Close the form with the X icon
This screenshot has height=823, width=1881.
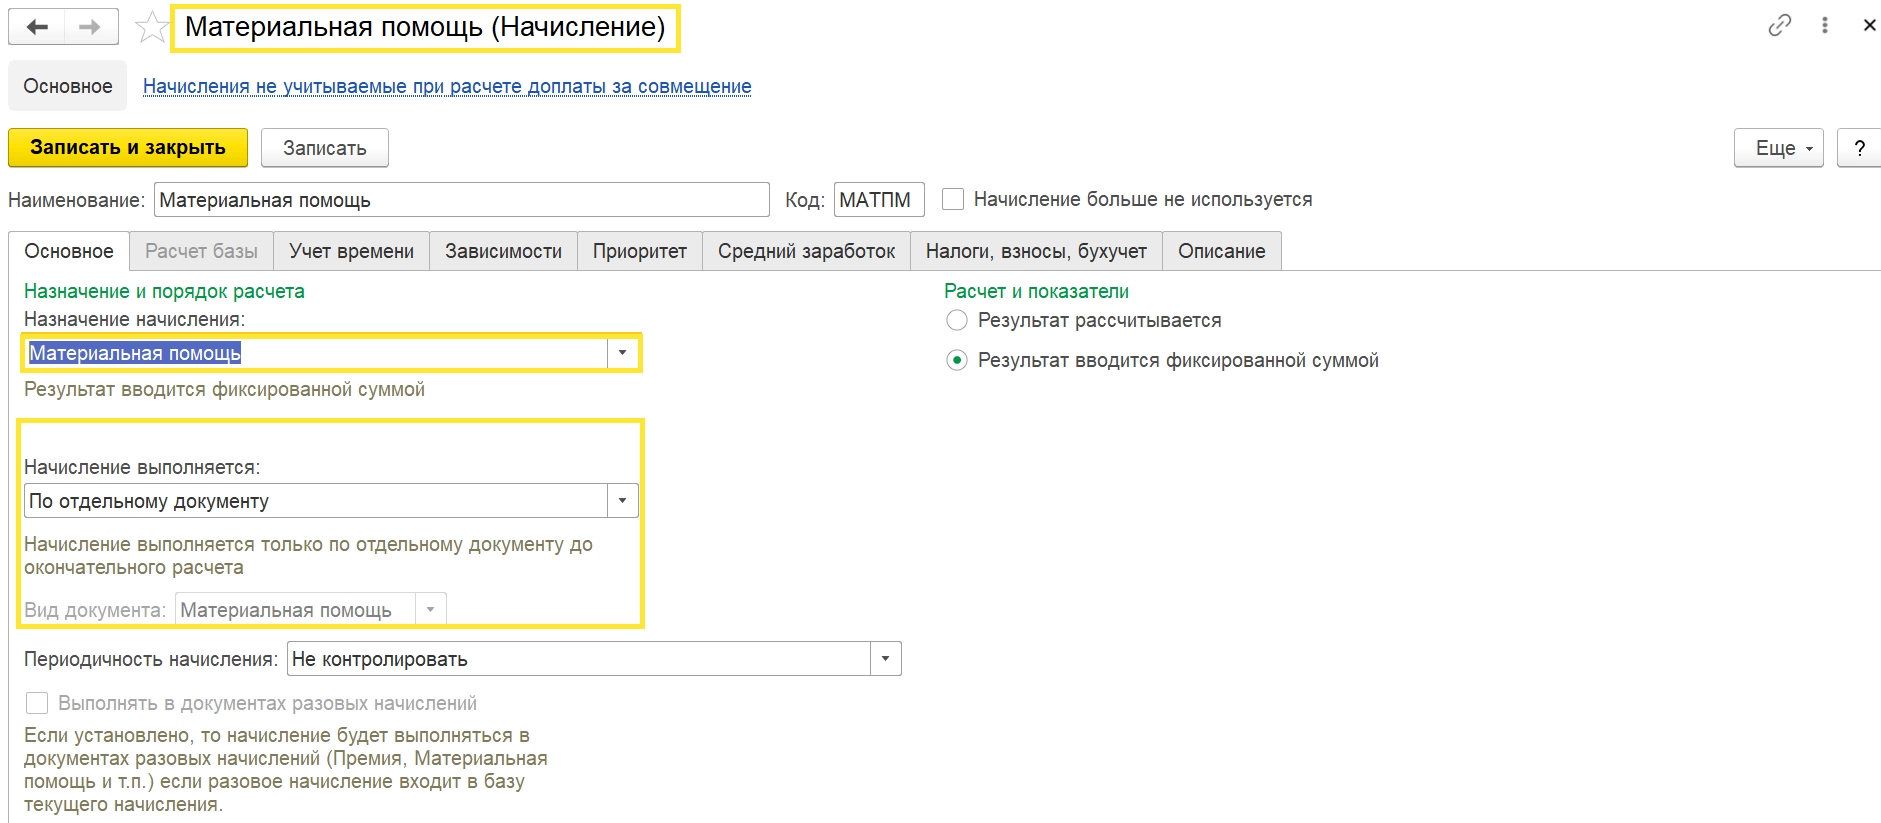[x=1869, y=25]
